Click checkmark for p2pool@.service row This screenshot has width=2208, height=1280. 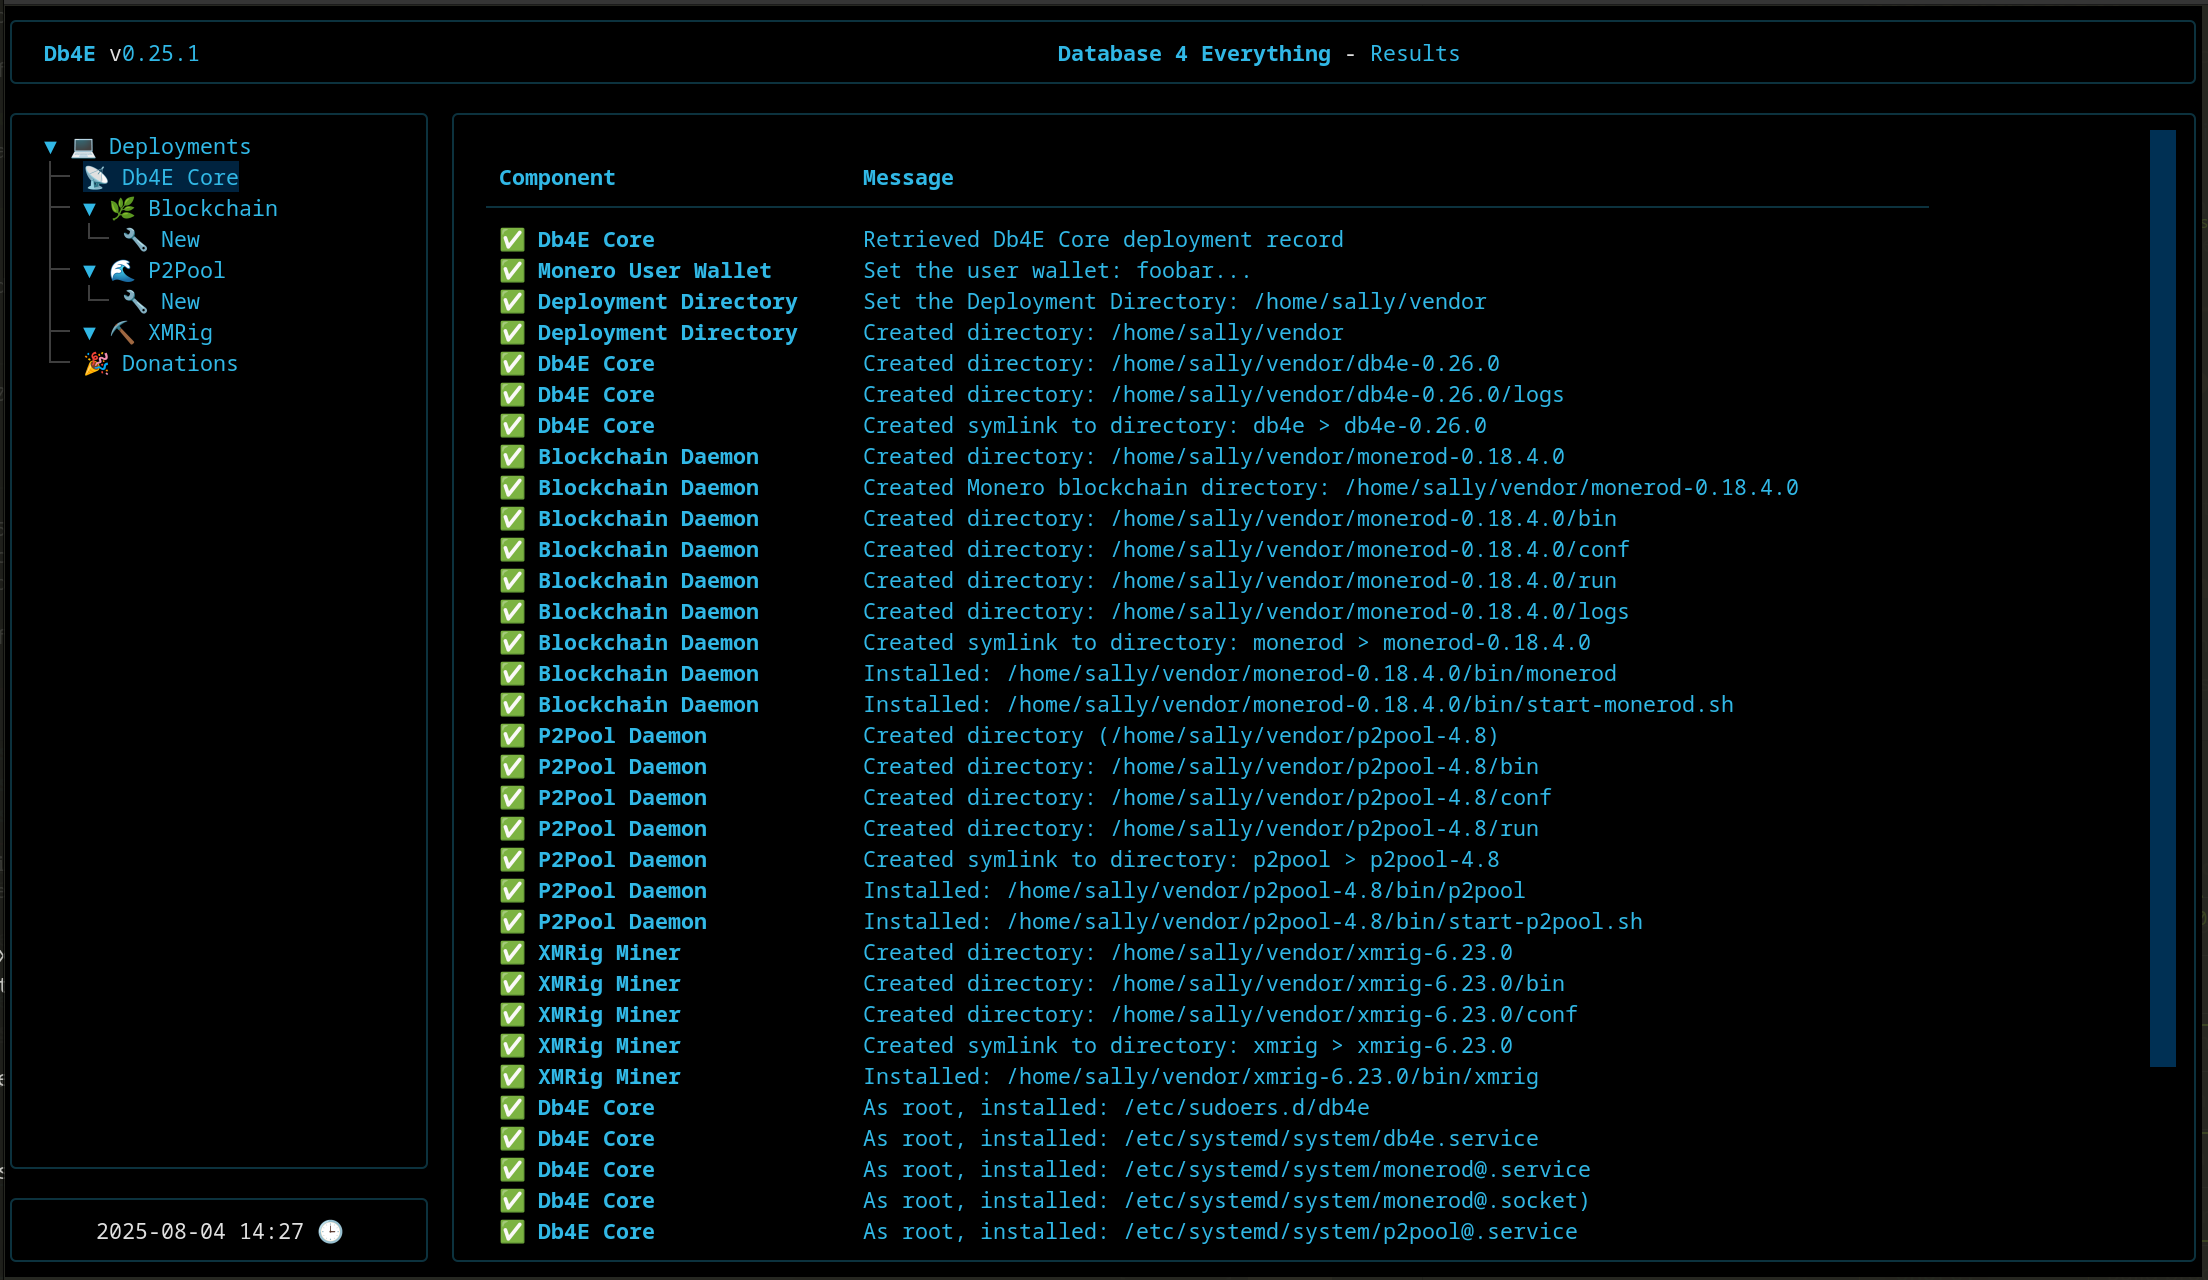(512, 1232)
